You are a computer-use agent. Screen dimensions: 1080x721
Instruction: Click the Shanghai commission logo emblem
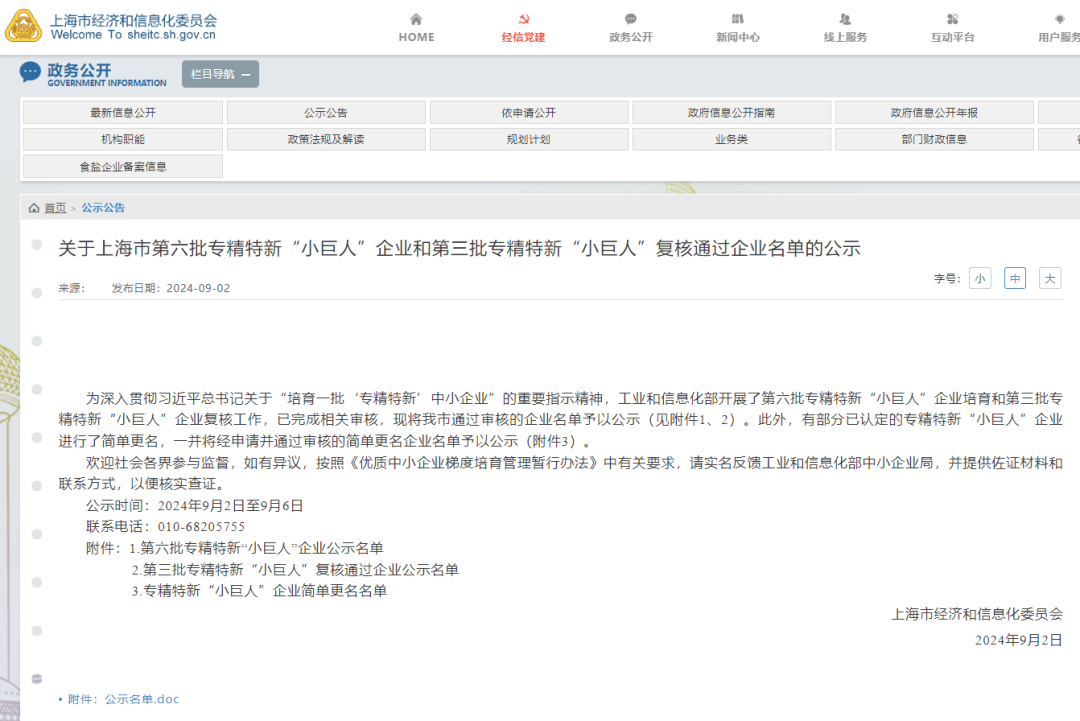pos(23,26)
